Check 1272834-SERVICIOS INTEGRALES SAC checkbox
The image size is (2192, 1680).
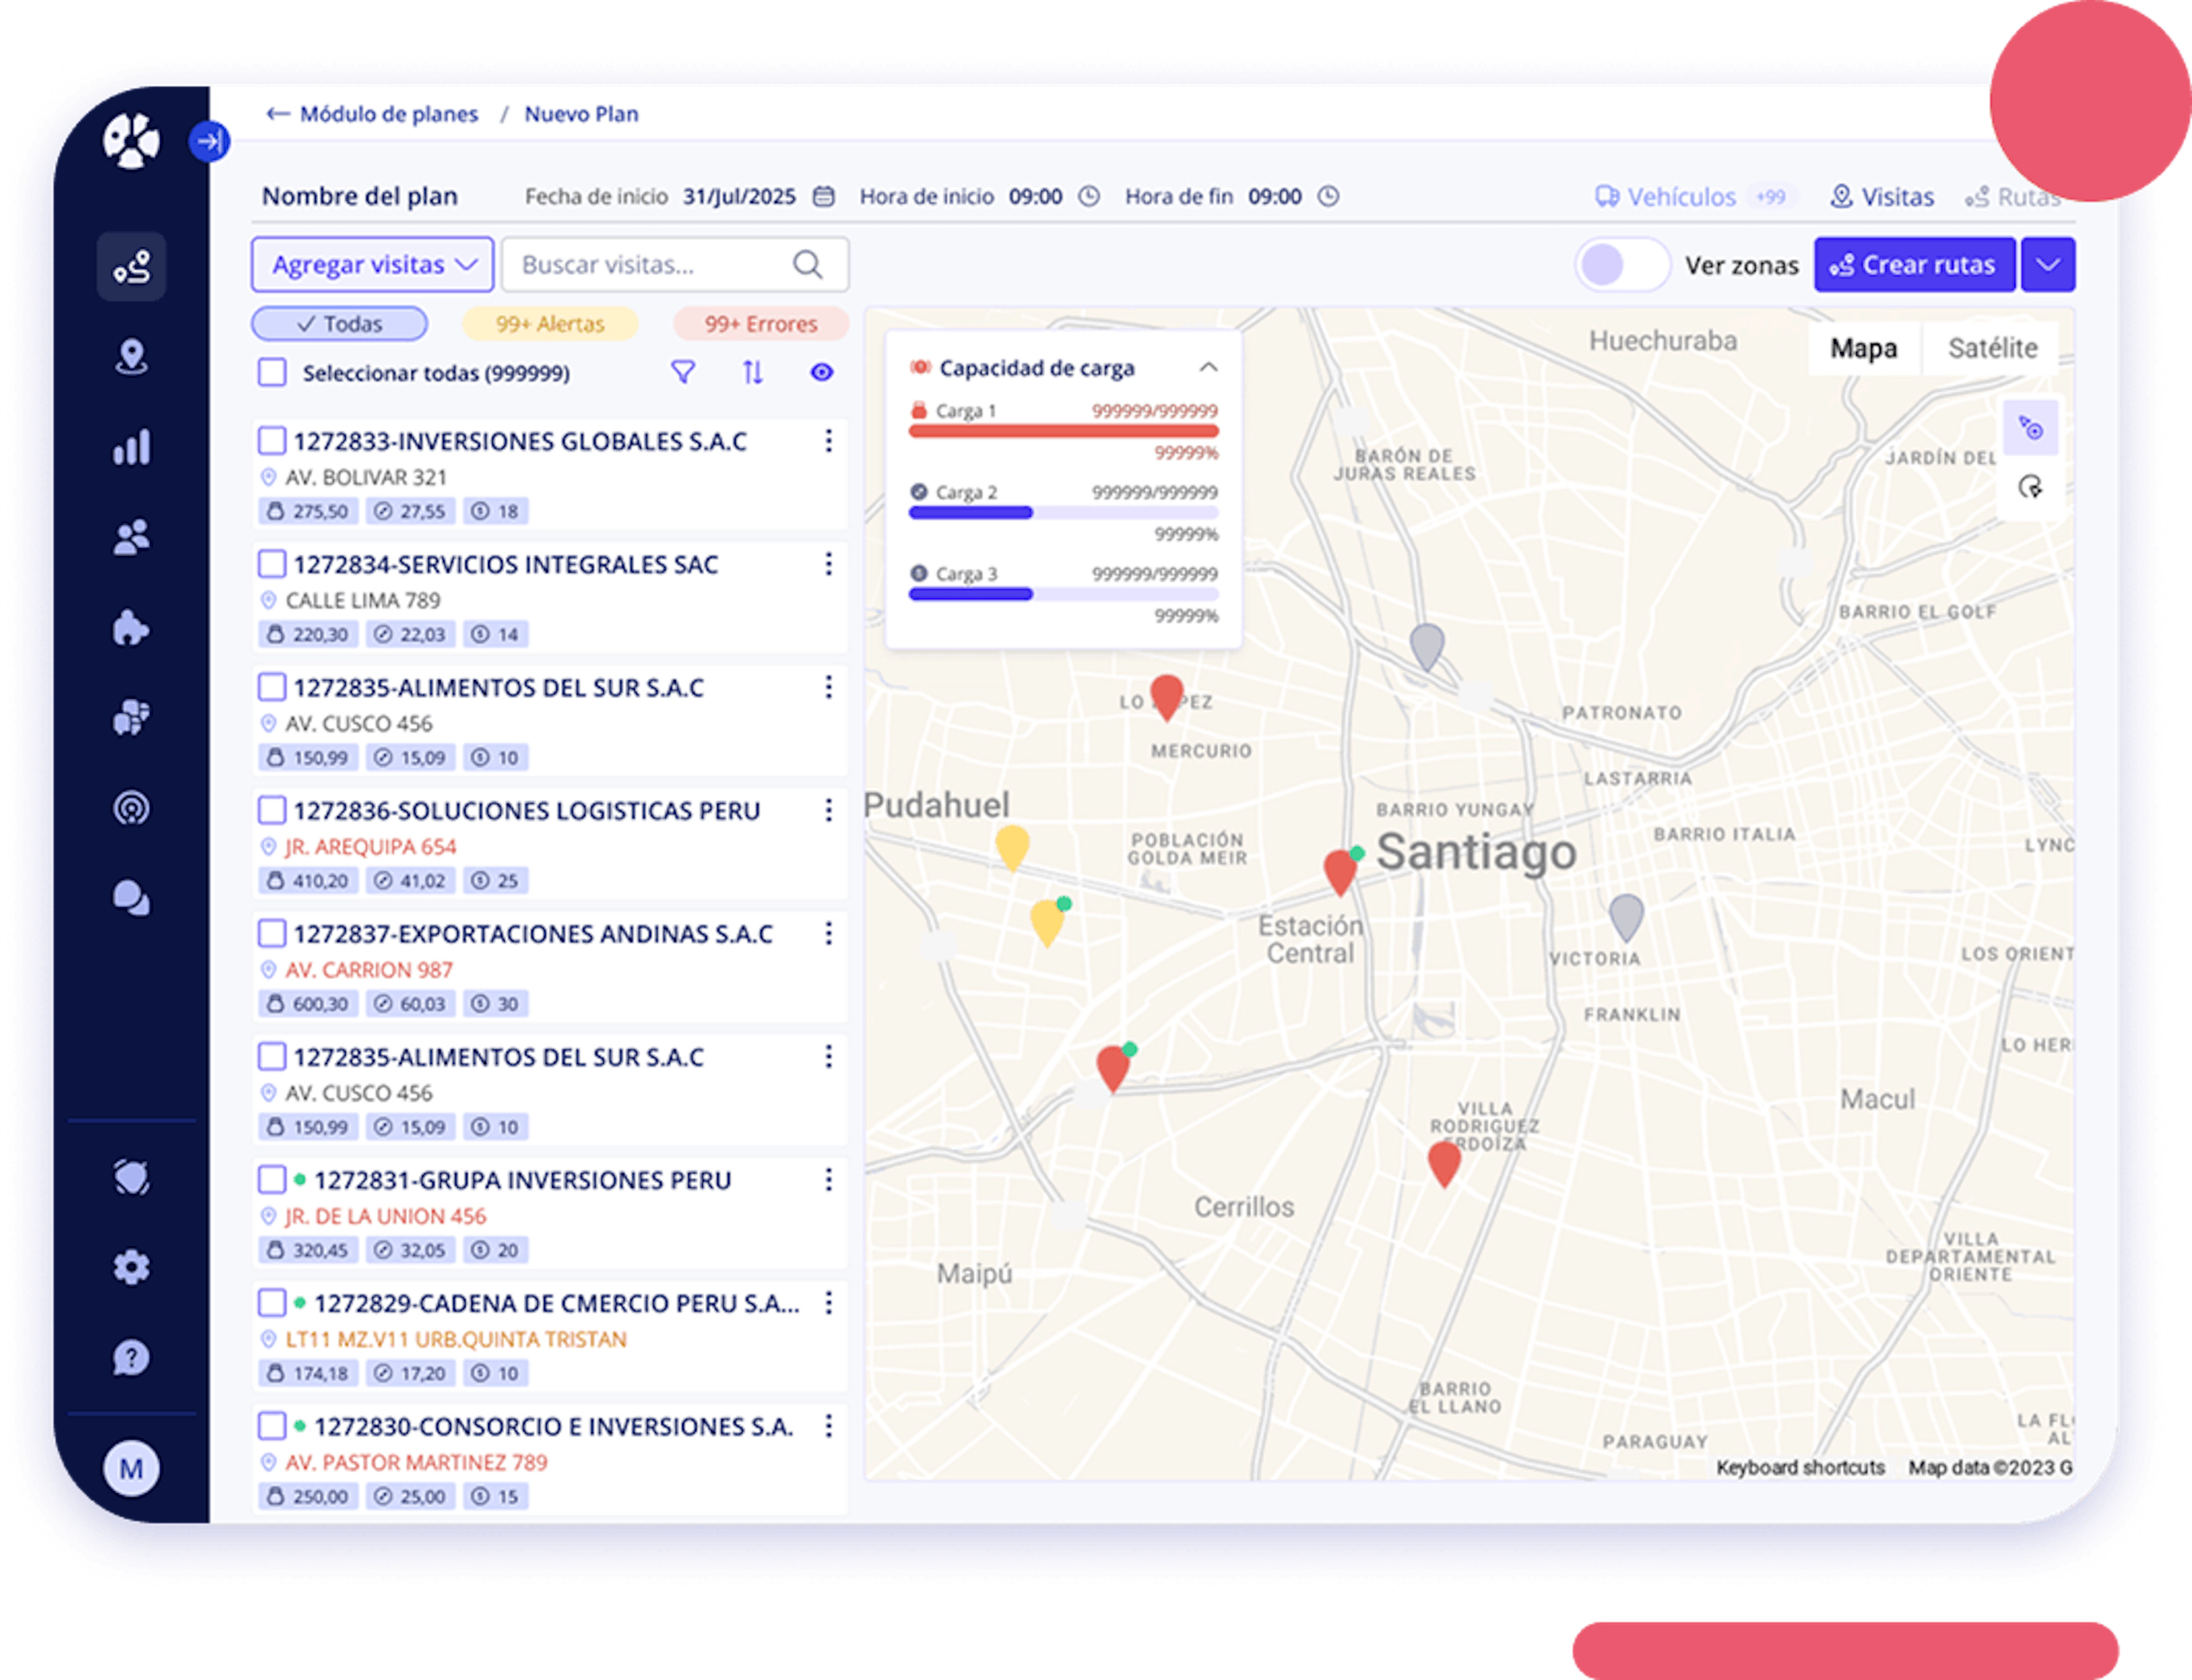pyautogui.click(x=272, y=564)
